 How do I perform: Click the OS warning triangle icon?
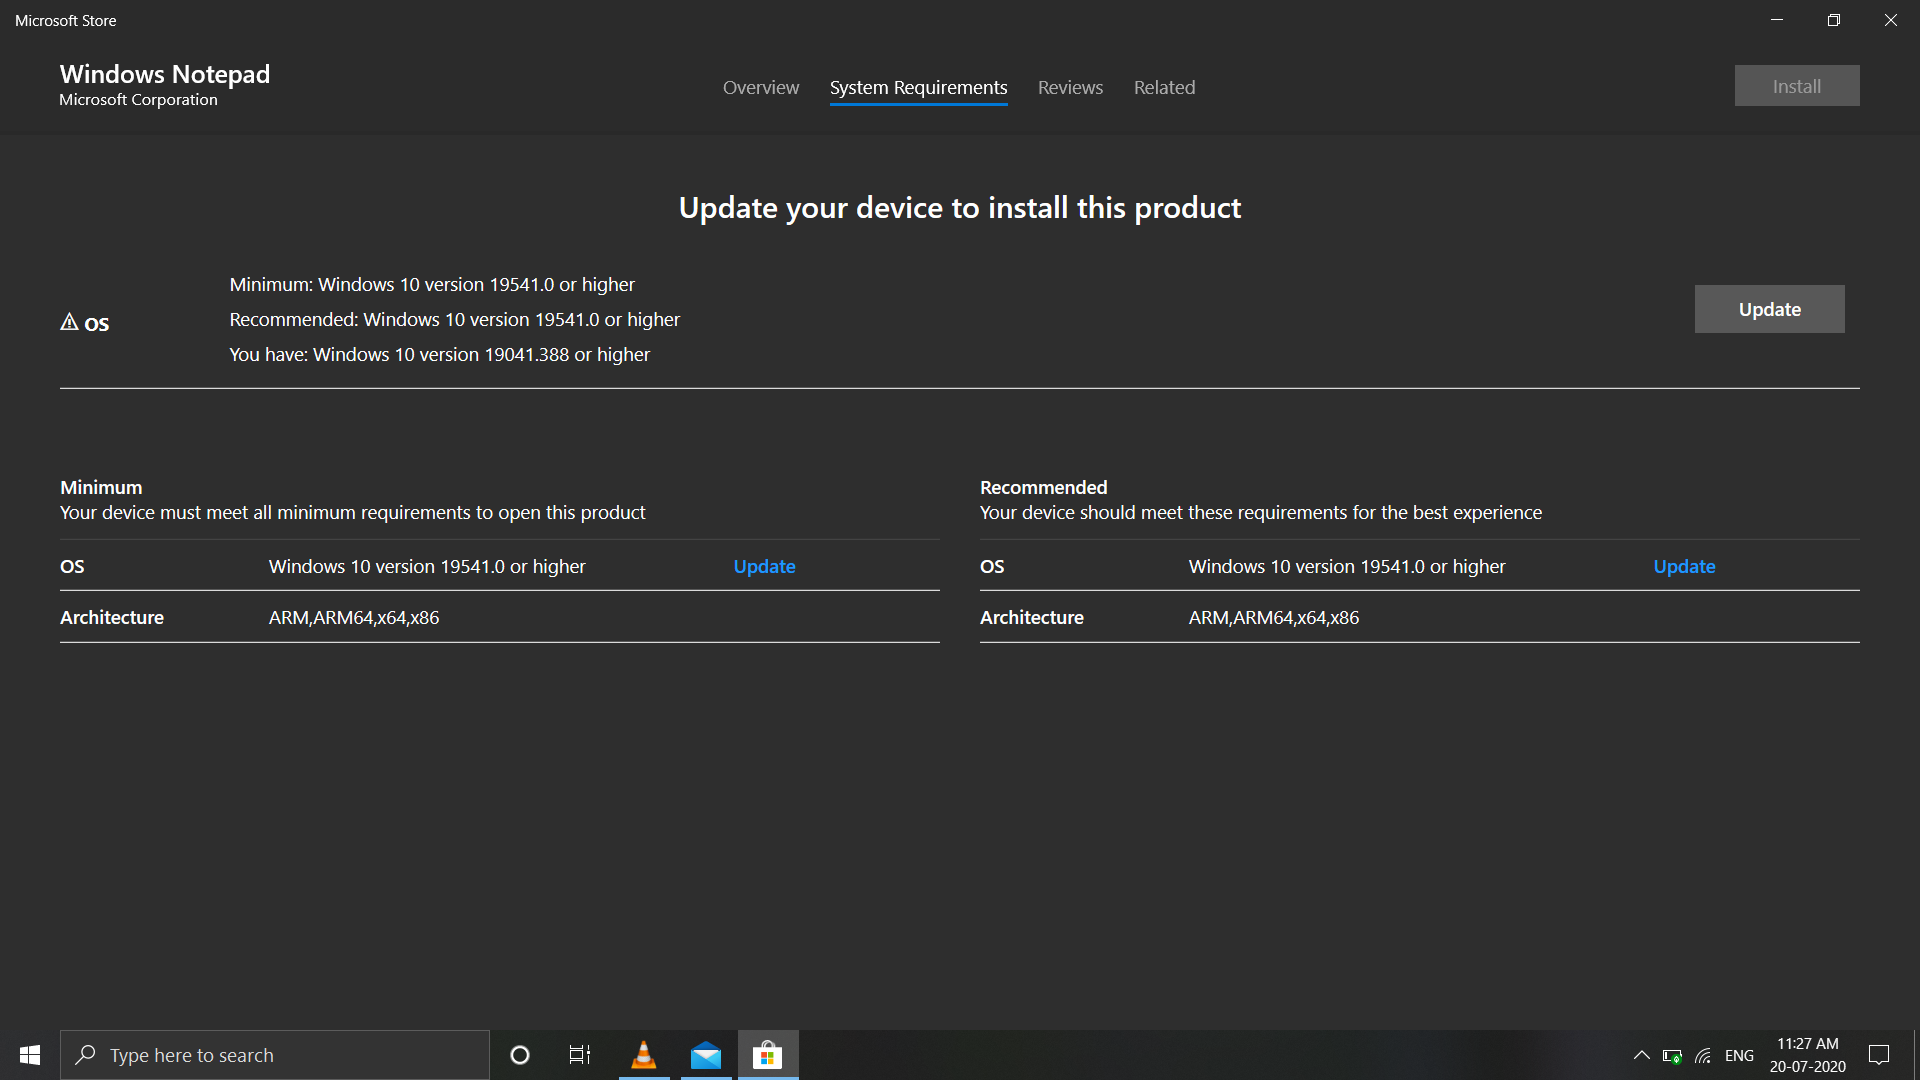pyautogui.click(x=69, y=322)
